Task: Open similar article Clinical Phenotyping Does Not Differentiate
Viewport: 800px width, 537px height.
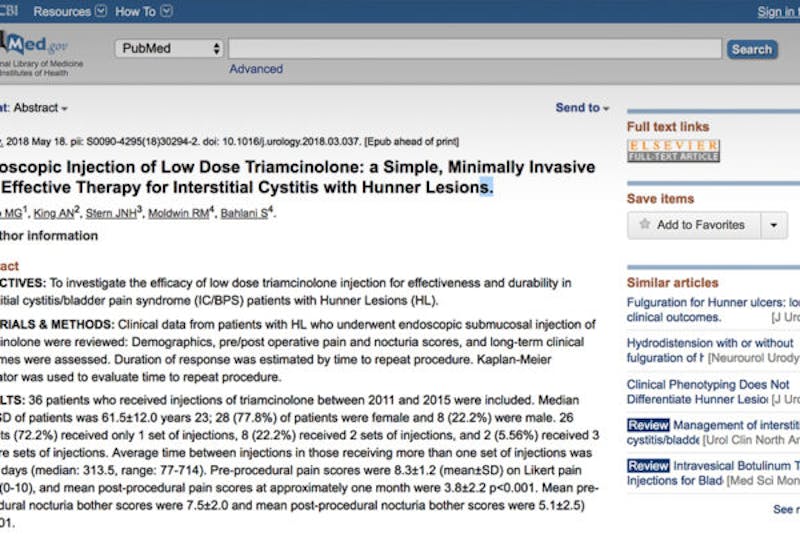Action: (708, 392)
